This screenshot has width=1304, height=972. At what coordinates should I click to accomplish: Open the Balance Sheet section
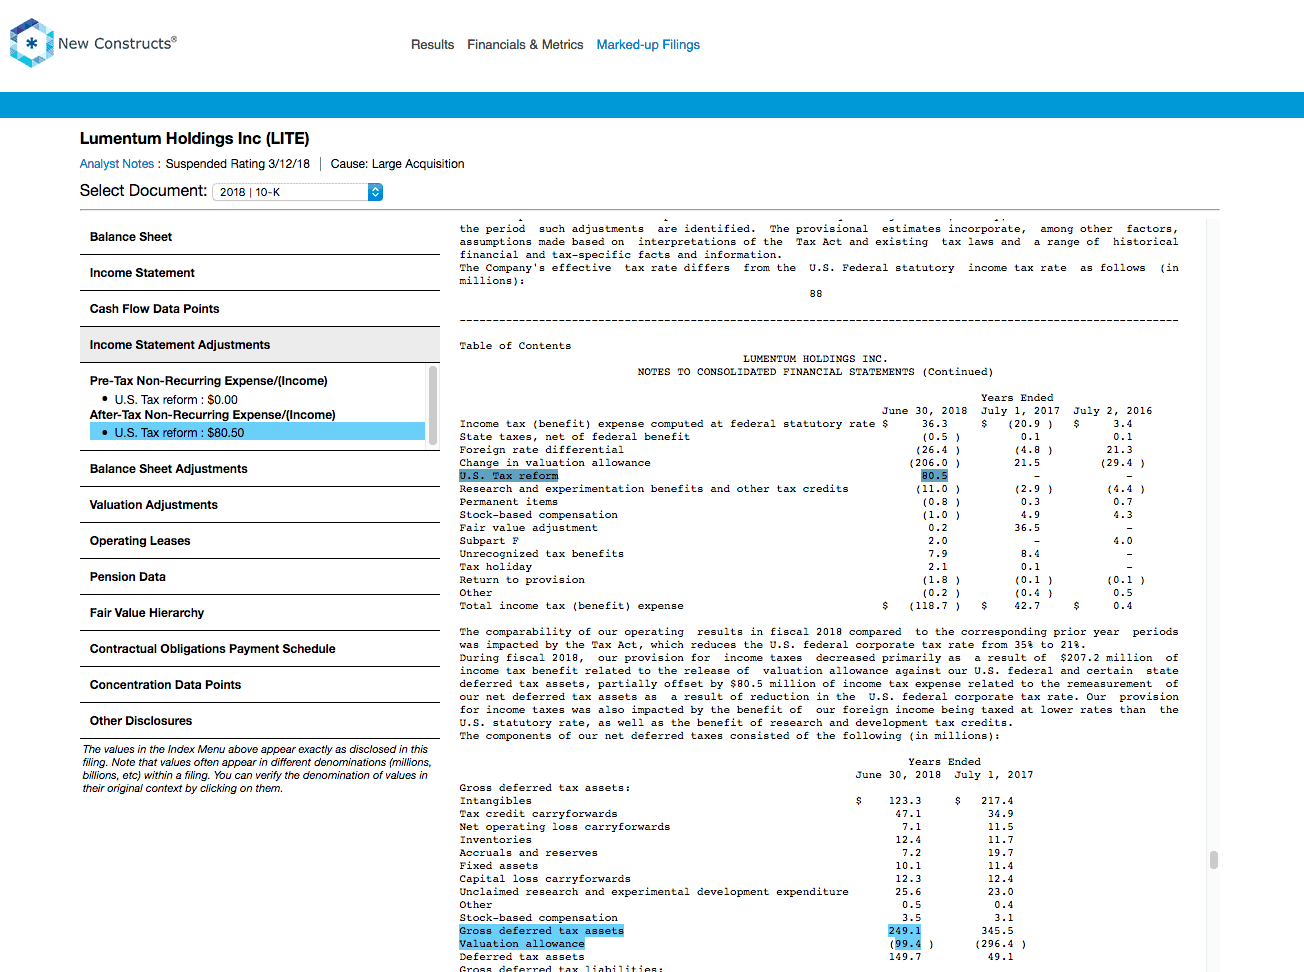pos(260,237)
